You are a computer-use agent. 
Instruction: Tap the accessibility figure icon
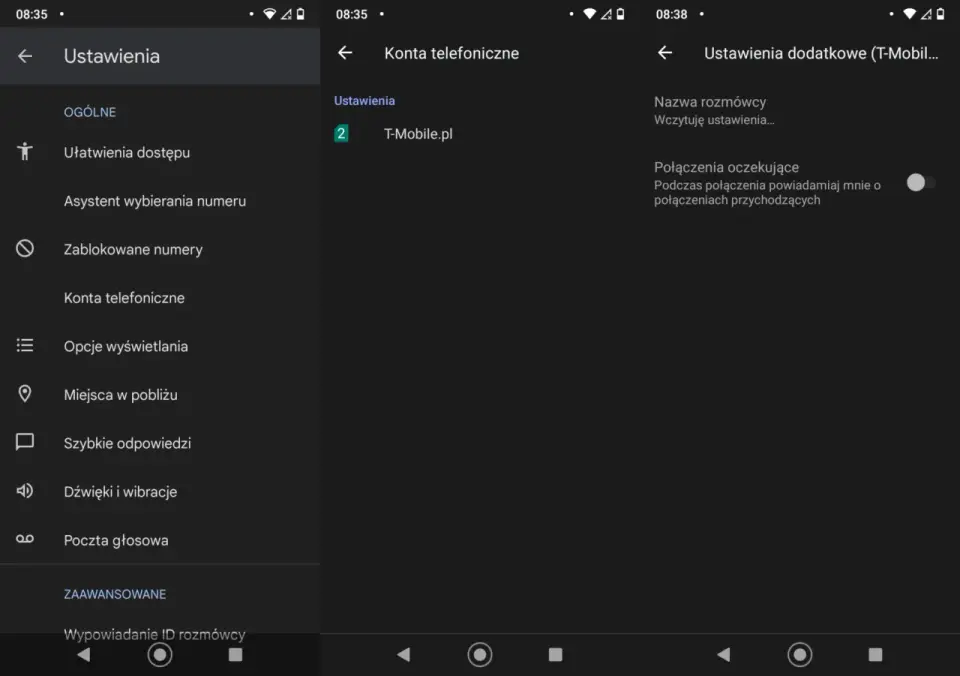[24, 151]
